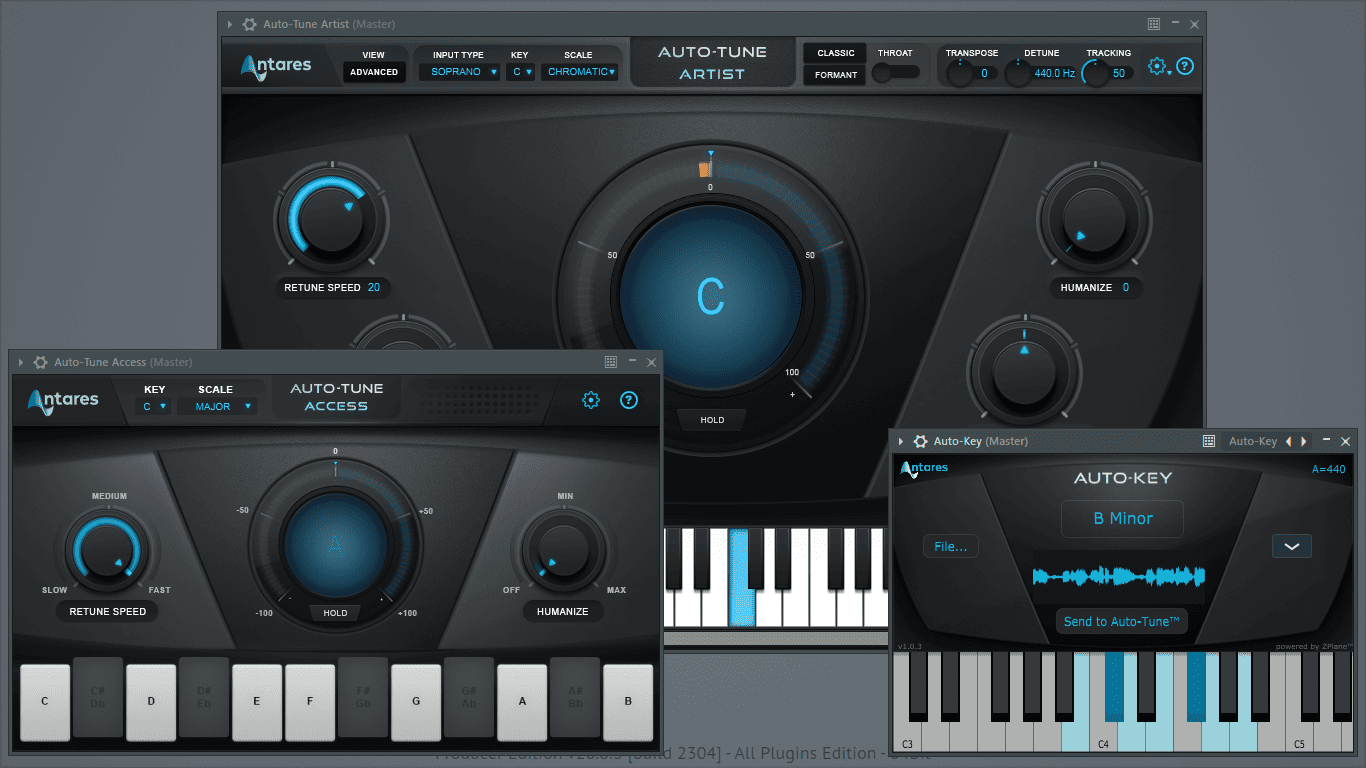Click Tracking value 50 field
The width and height of the screenshot is (1366, 768).
point(1119,73)
